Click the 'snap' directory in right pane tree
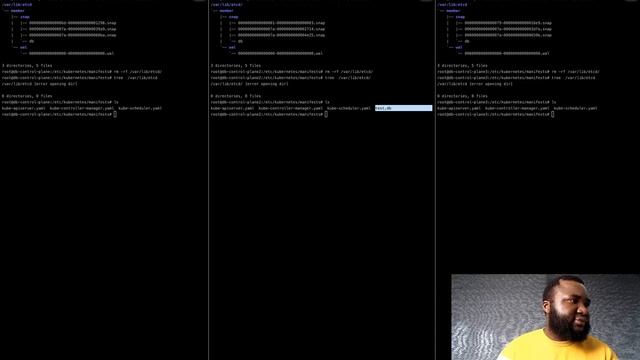Screen dimensions: 640x360 pyautogui.click(x=460, y=17)
